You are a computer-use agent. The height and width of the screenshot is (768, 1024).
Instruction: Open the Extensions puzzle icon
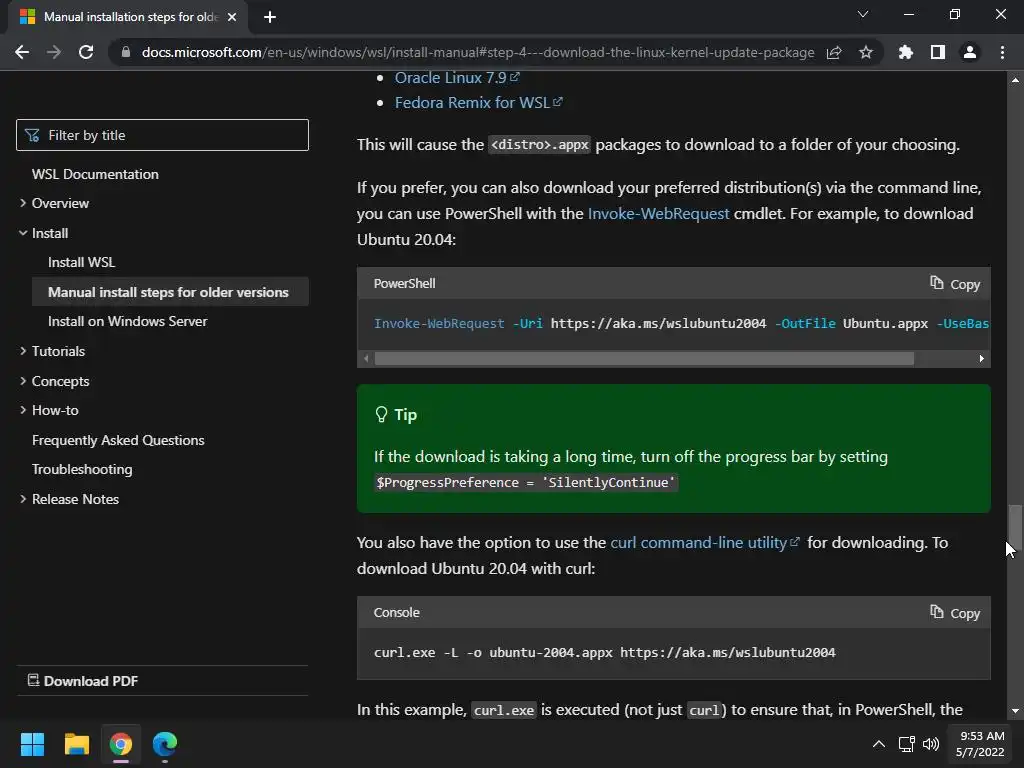pyautogui.click(x=906, y=52)
